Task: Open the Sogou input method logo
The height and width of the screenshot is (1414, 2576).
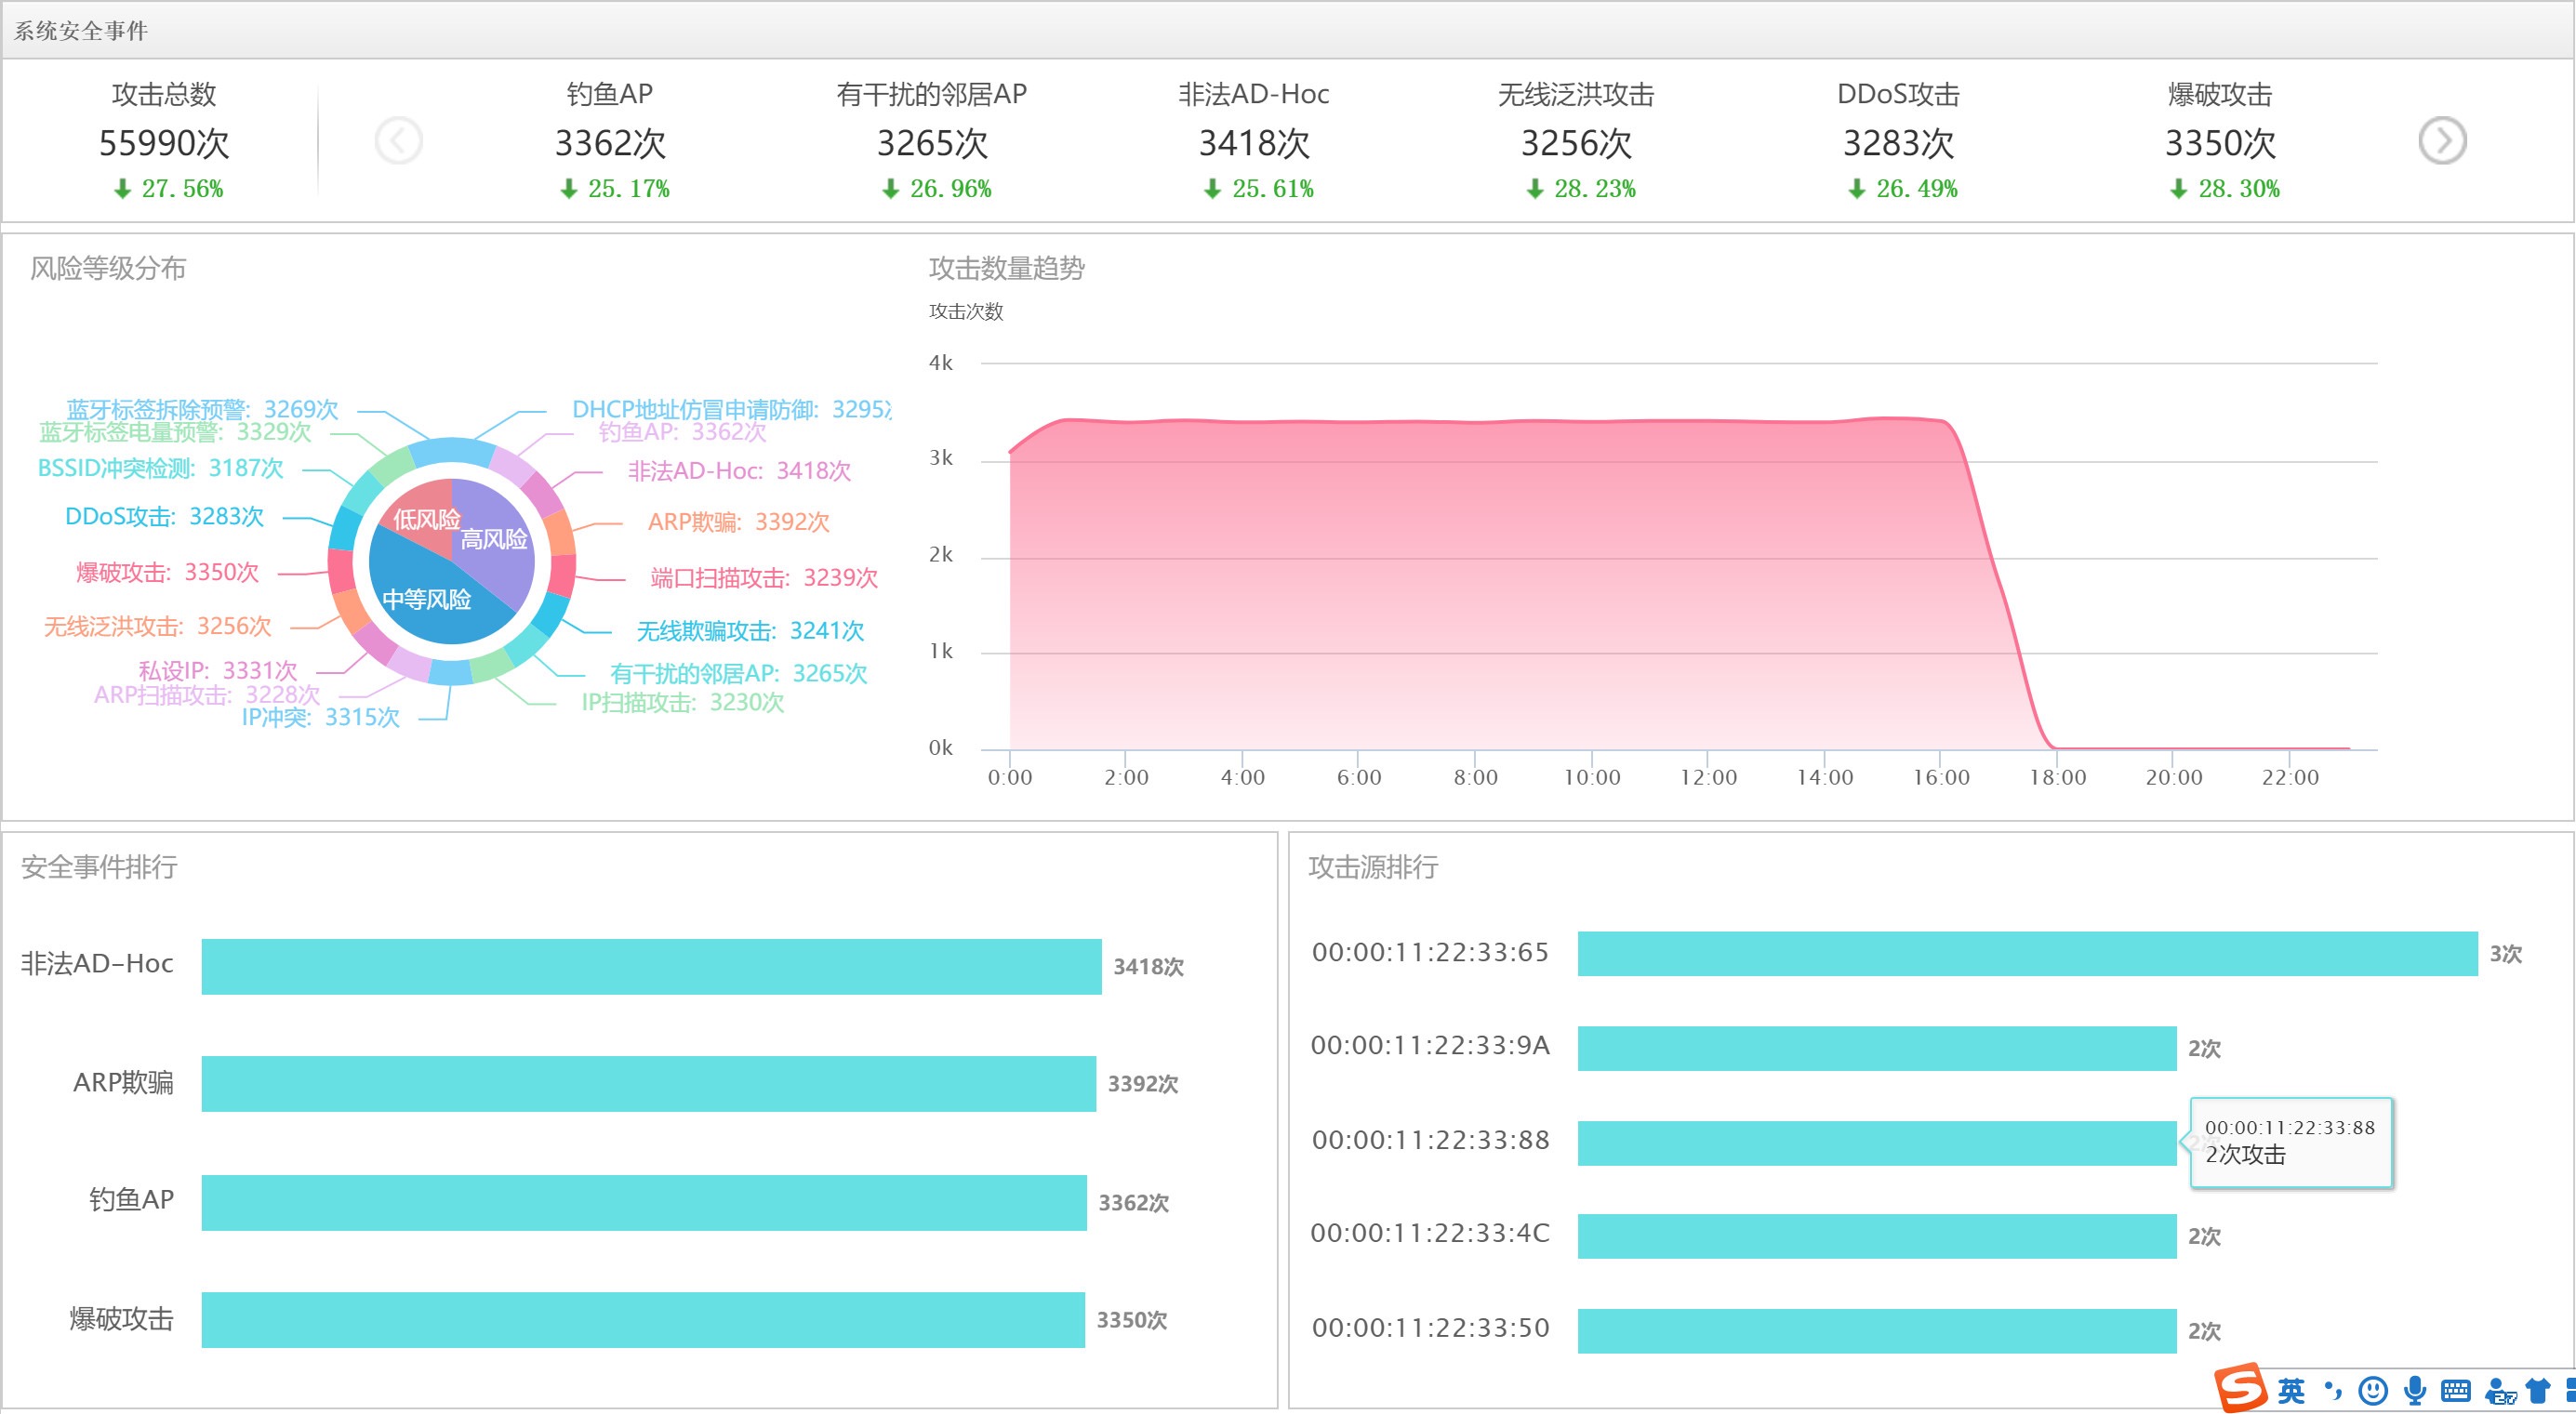Action: pos(2240,1389)
